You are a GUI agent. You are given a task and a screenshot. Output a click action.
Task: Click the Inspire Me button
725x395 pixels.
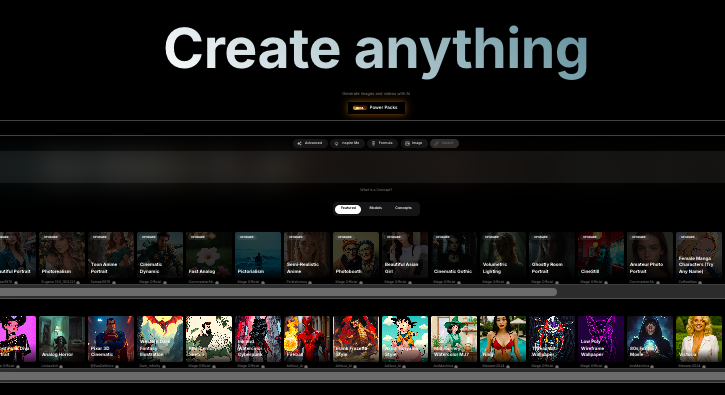347,143
